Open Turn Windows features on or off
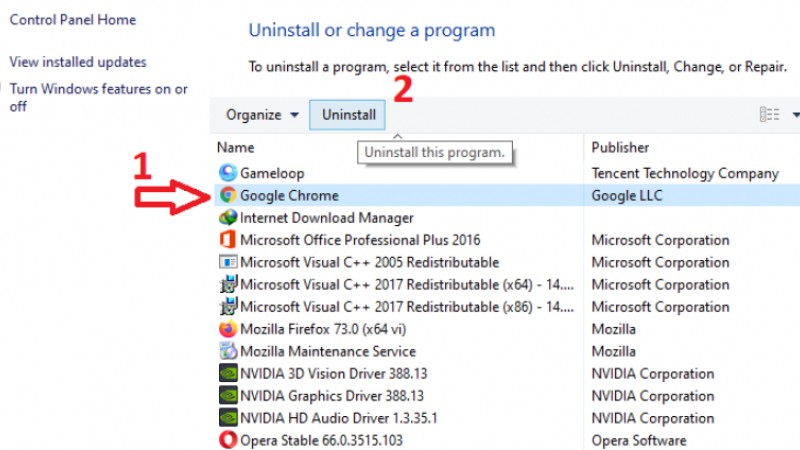 (x=98, y=97)
